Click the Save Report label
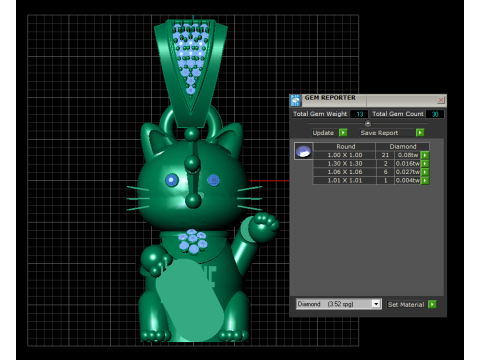This screenshot has height=360, width=480. tap(379, 133)
